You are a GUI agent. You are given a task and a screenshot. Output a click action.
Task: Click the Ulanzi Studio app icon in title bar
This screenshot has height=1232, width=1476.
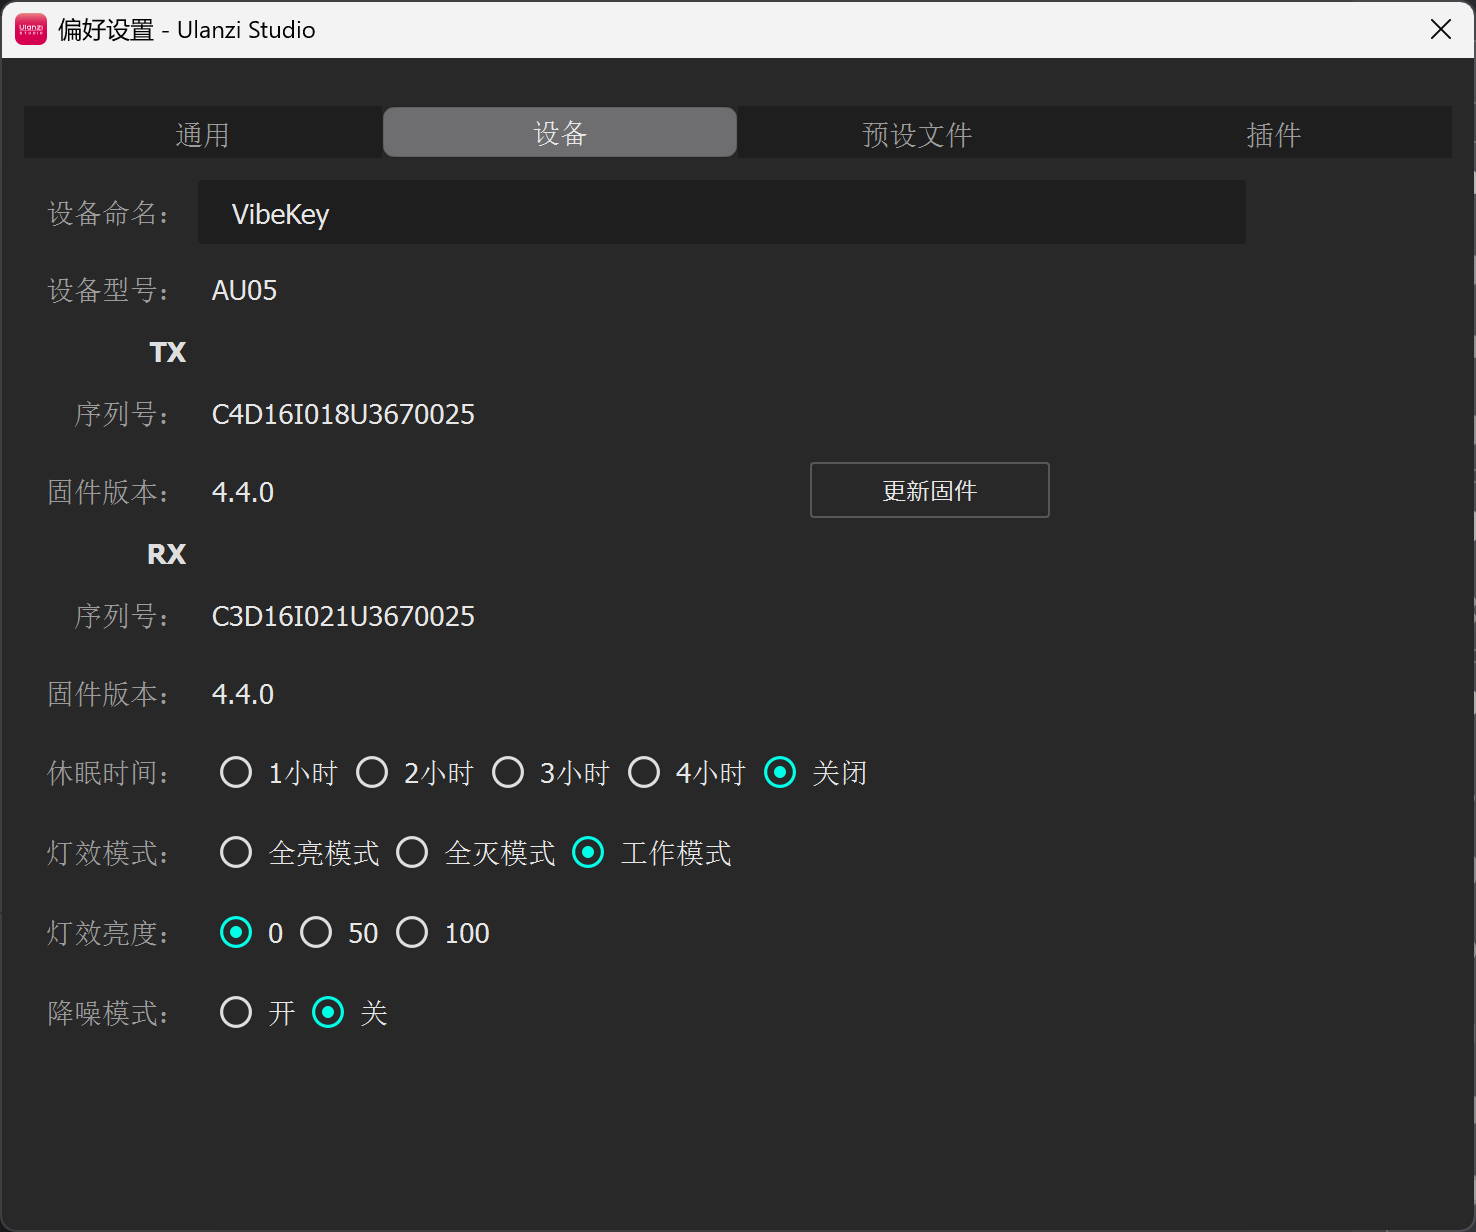tap(31, 30)
